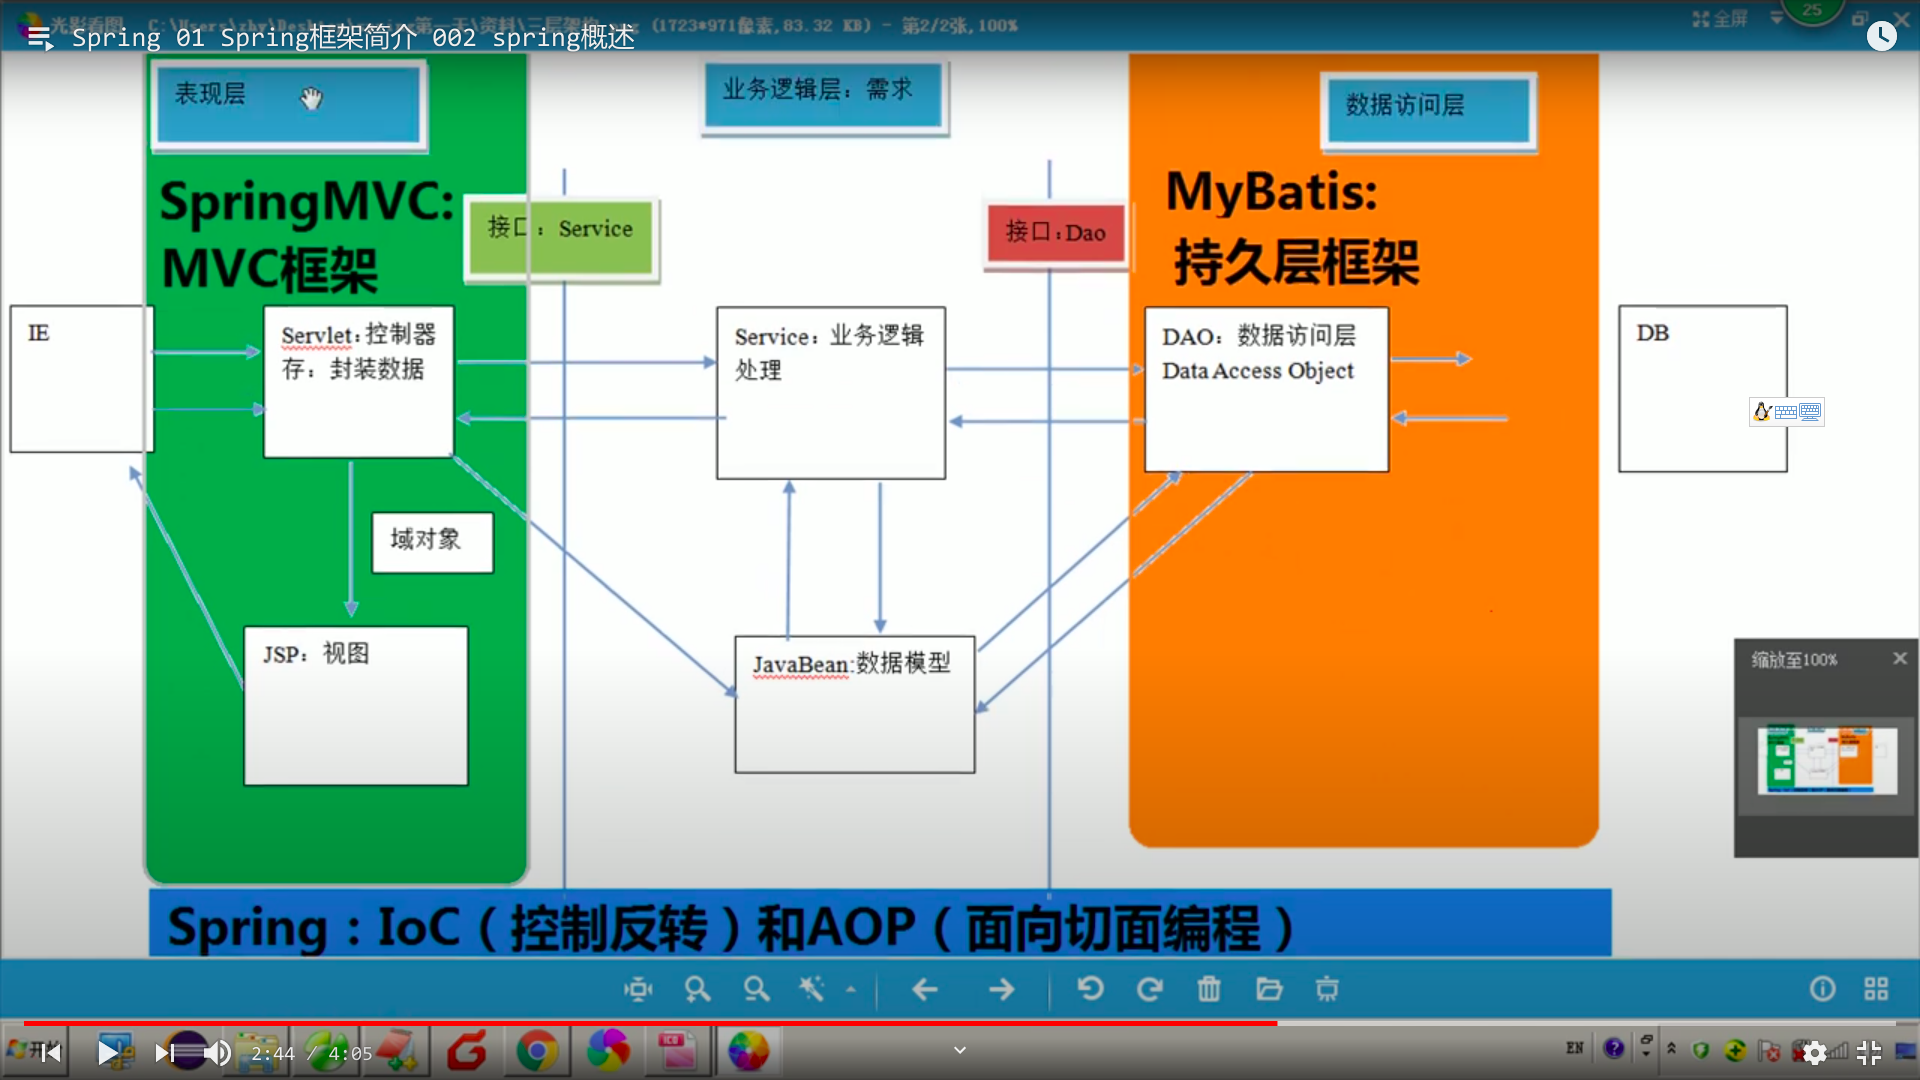The image size is (1920, 1080).
Task: Click the rotate clockwise icon
Action: pyautogui.click(x=1150, y=990)
